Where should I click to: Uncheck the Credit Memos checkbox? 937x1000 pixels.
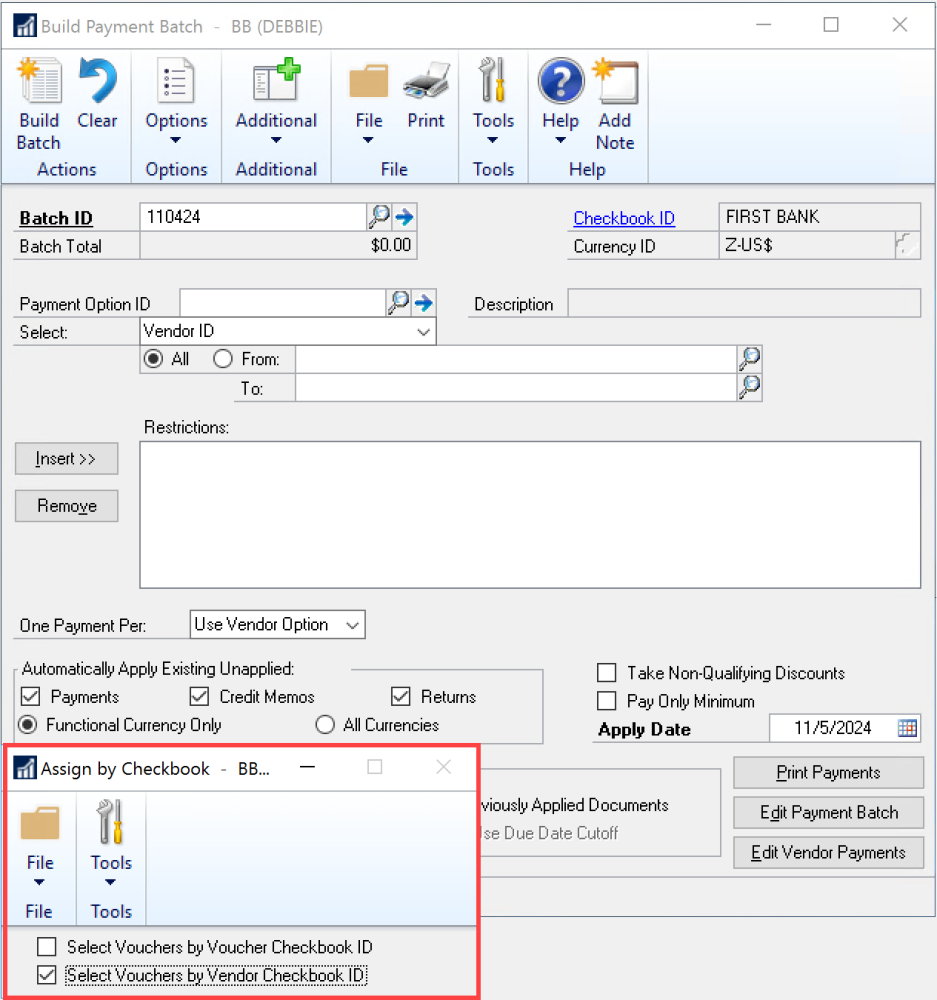[x=199, y=696]
